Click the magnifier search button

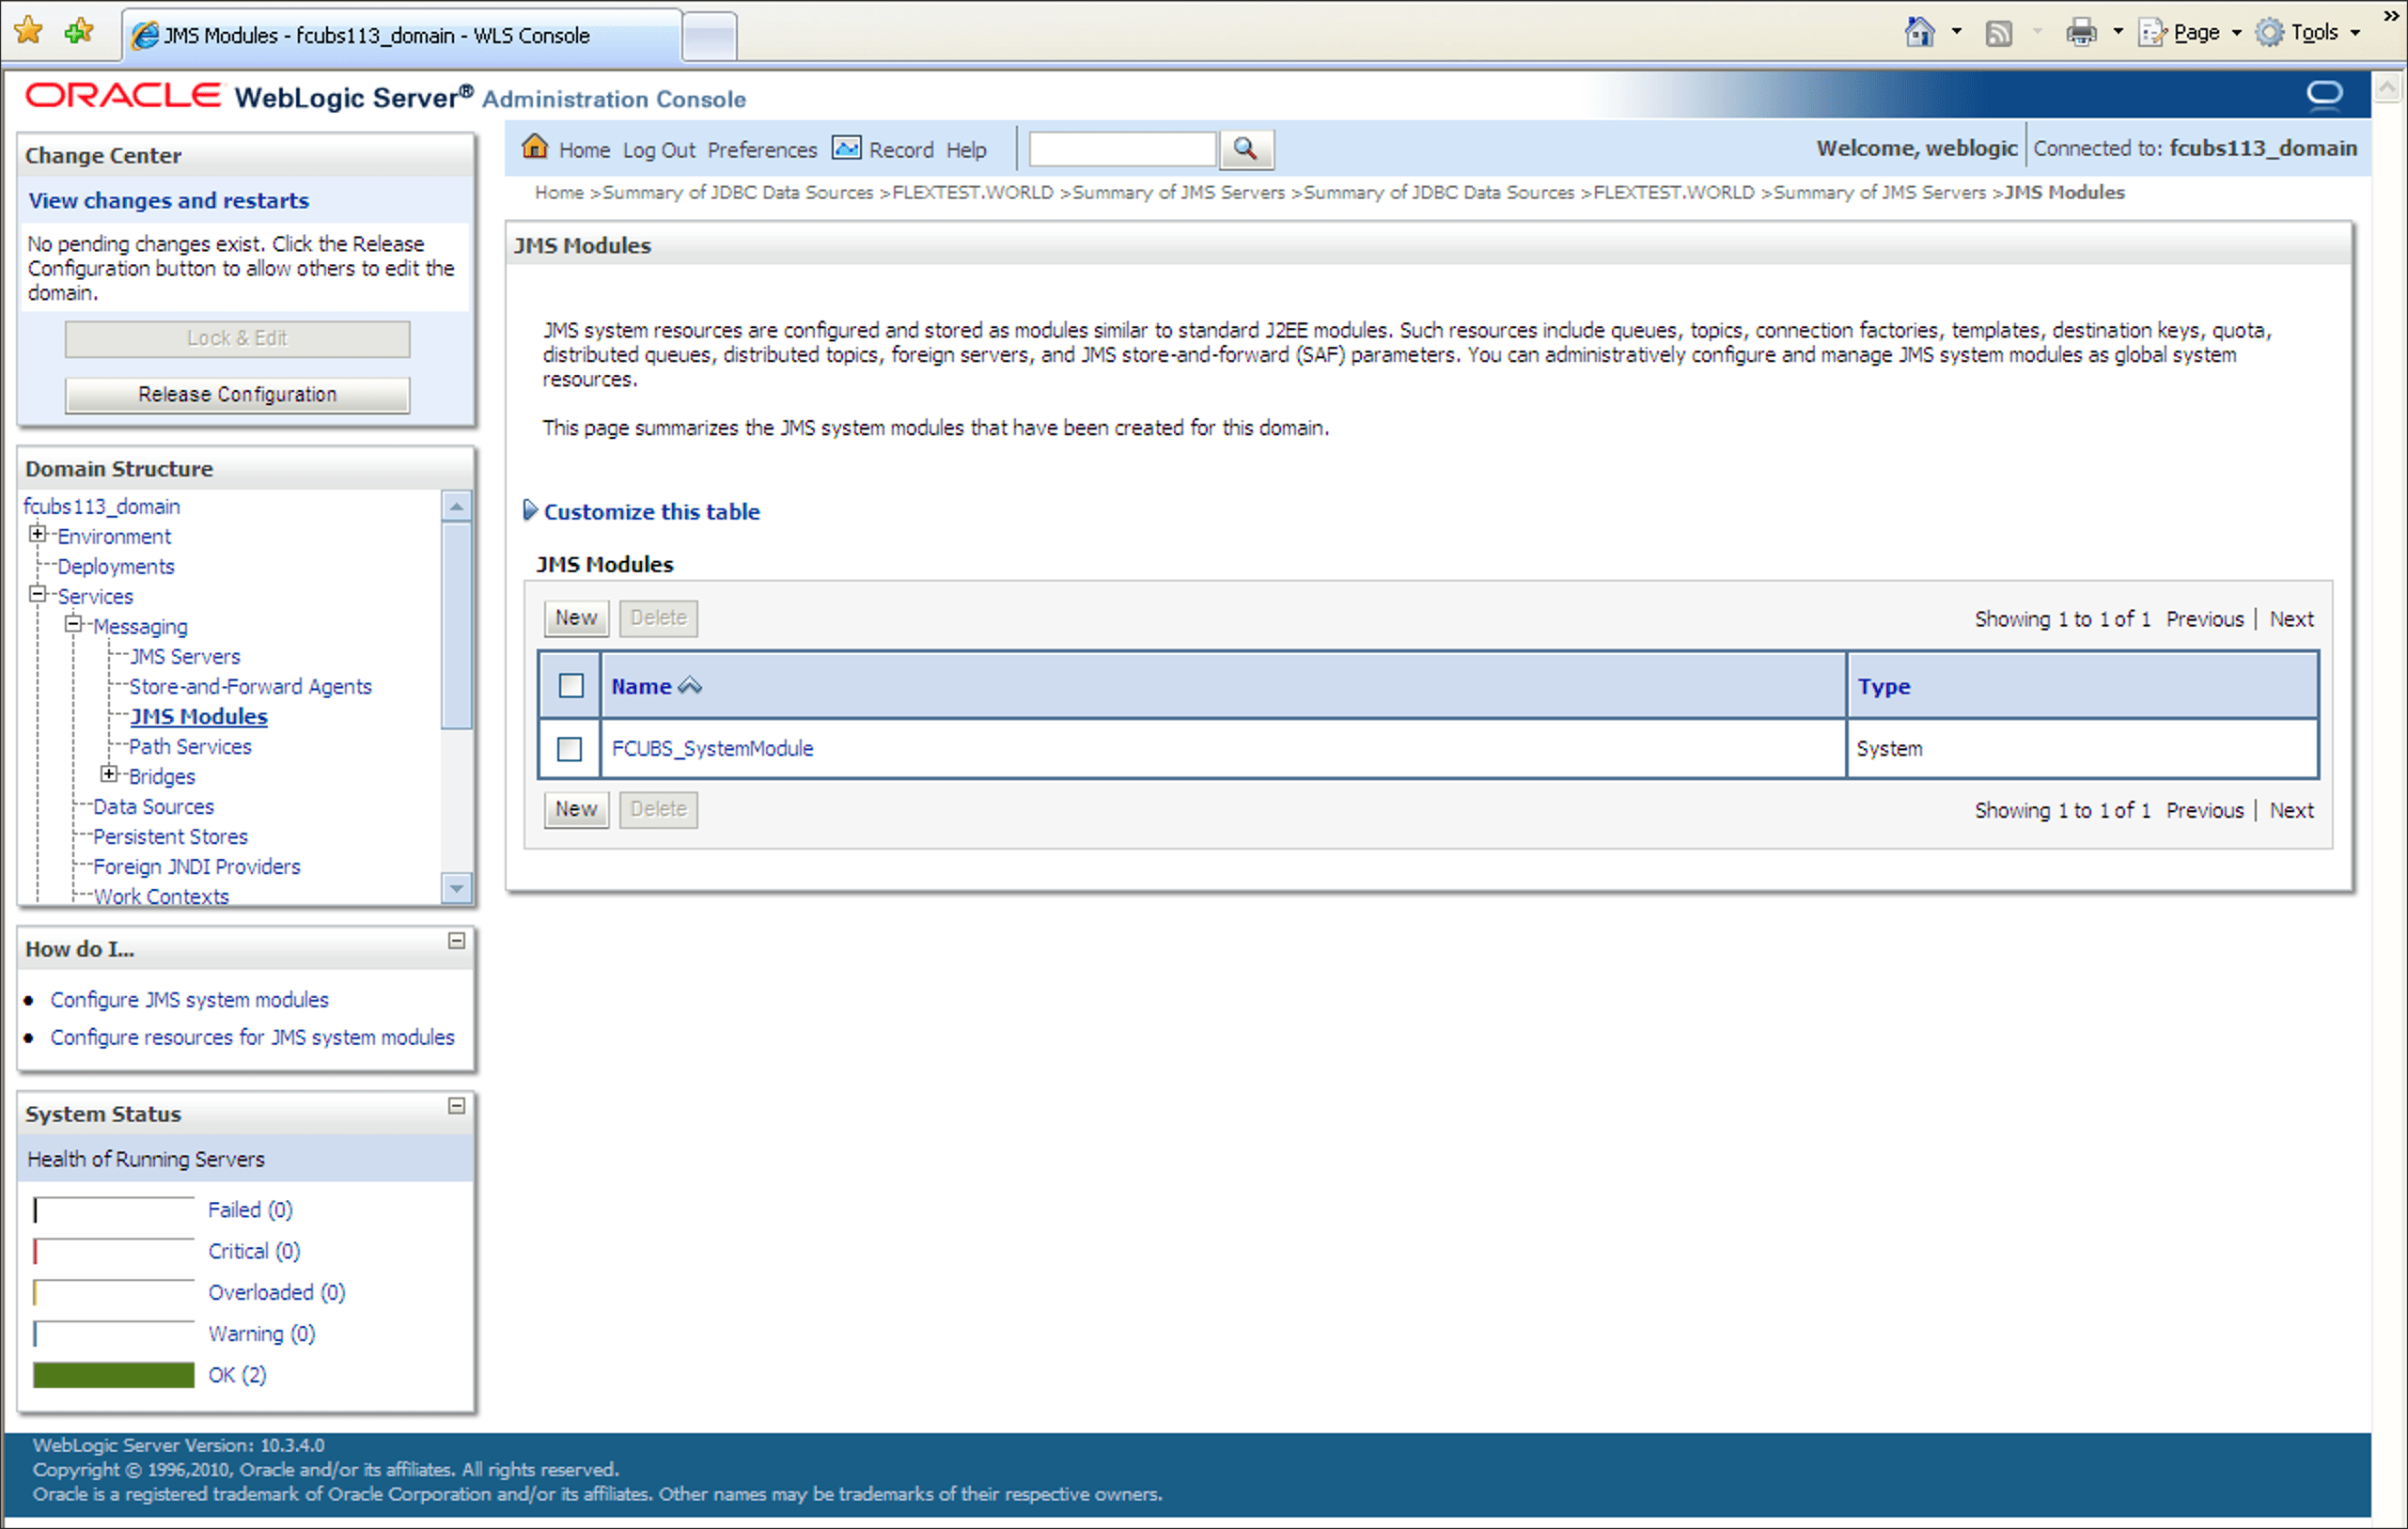point(1245,149)
